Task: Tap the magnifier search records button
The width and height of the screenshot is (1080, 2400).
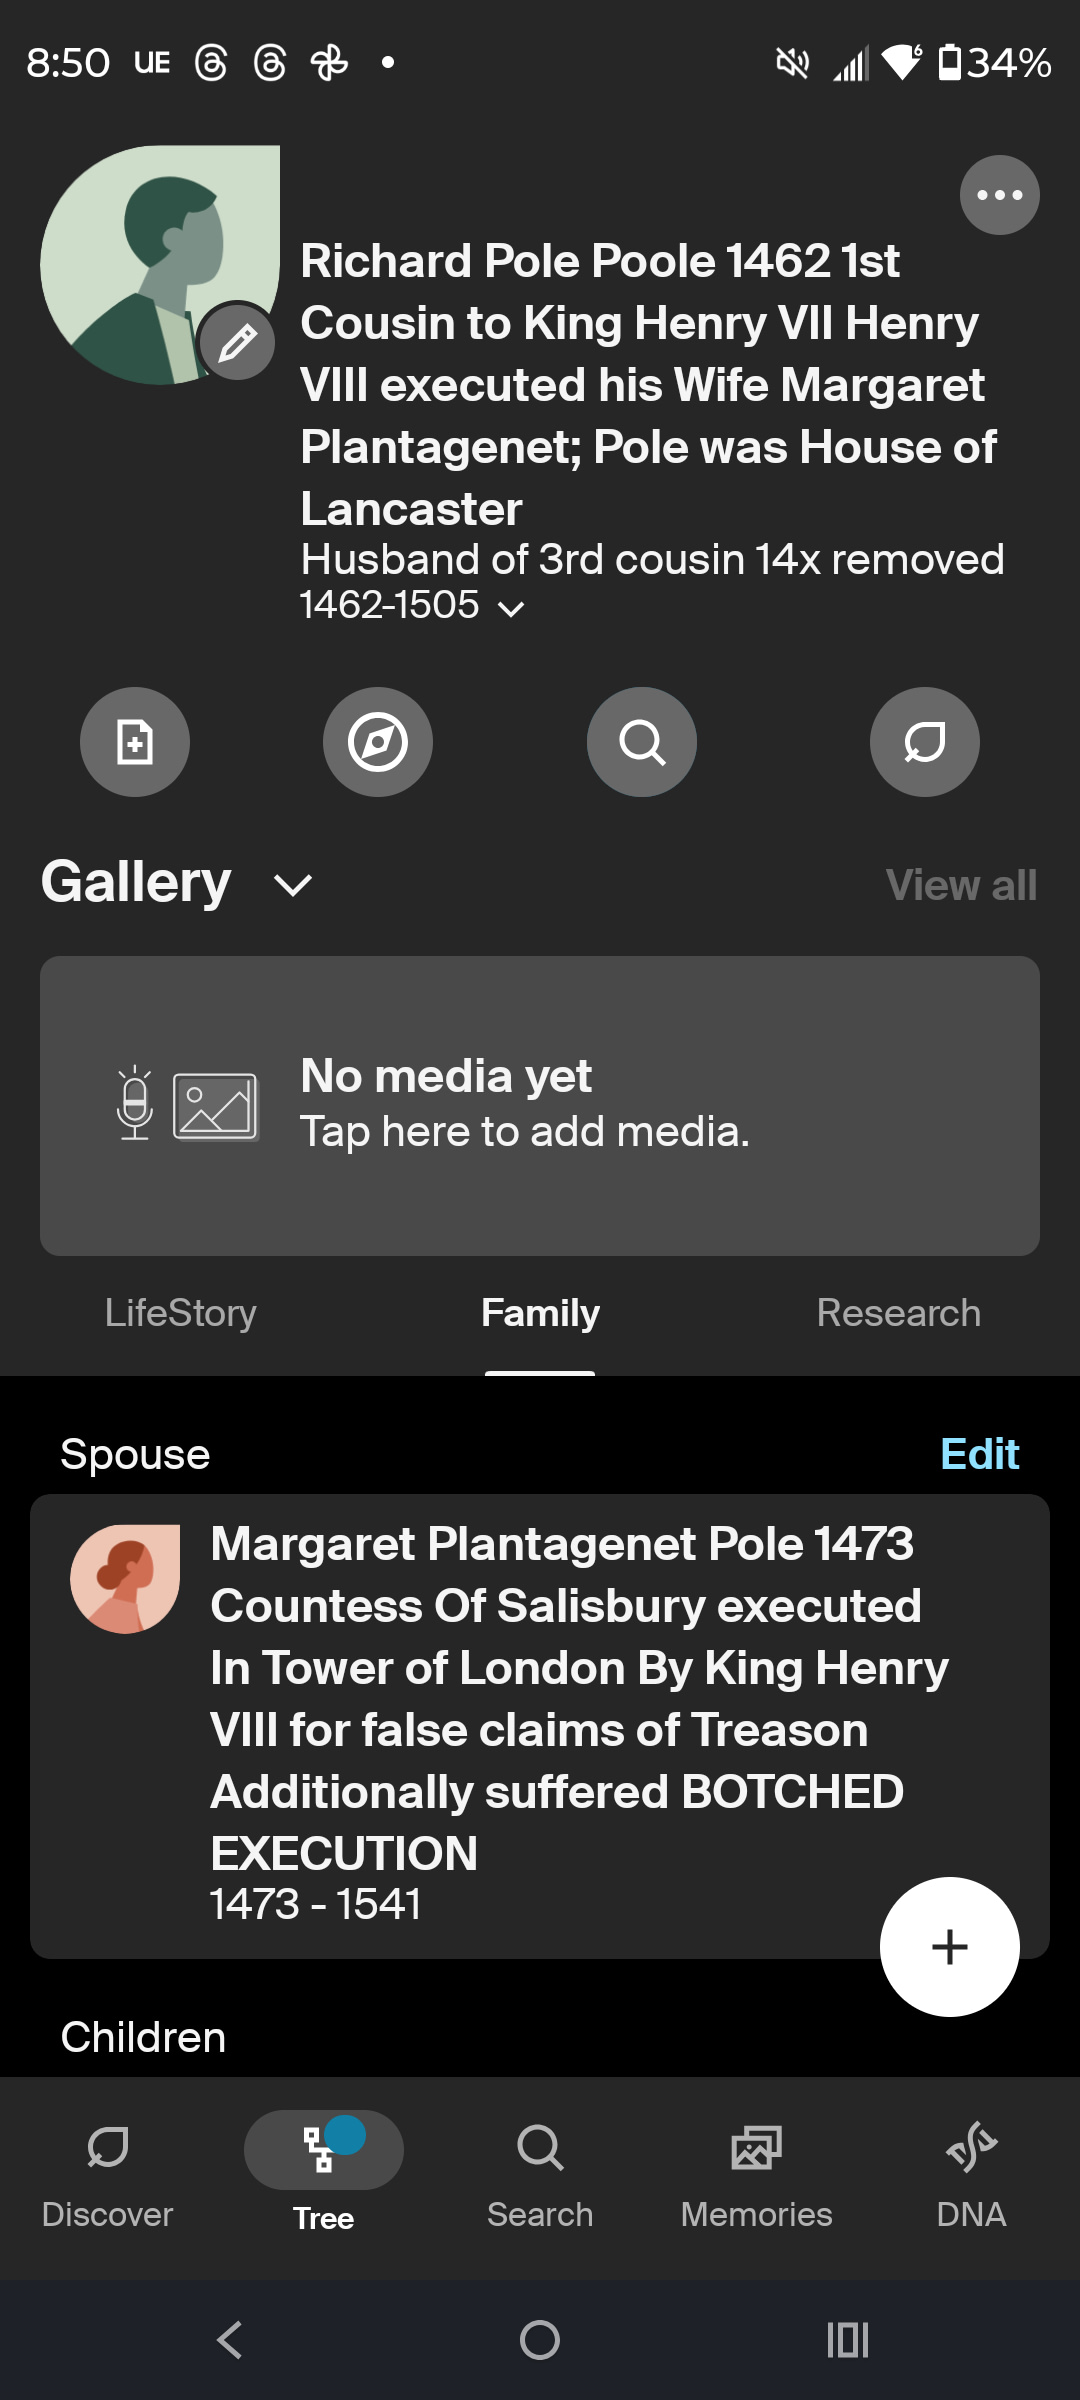Action: point(642,742)
